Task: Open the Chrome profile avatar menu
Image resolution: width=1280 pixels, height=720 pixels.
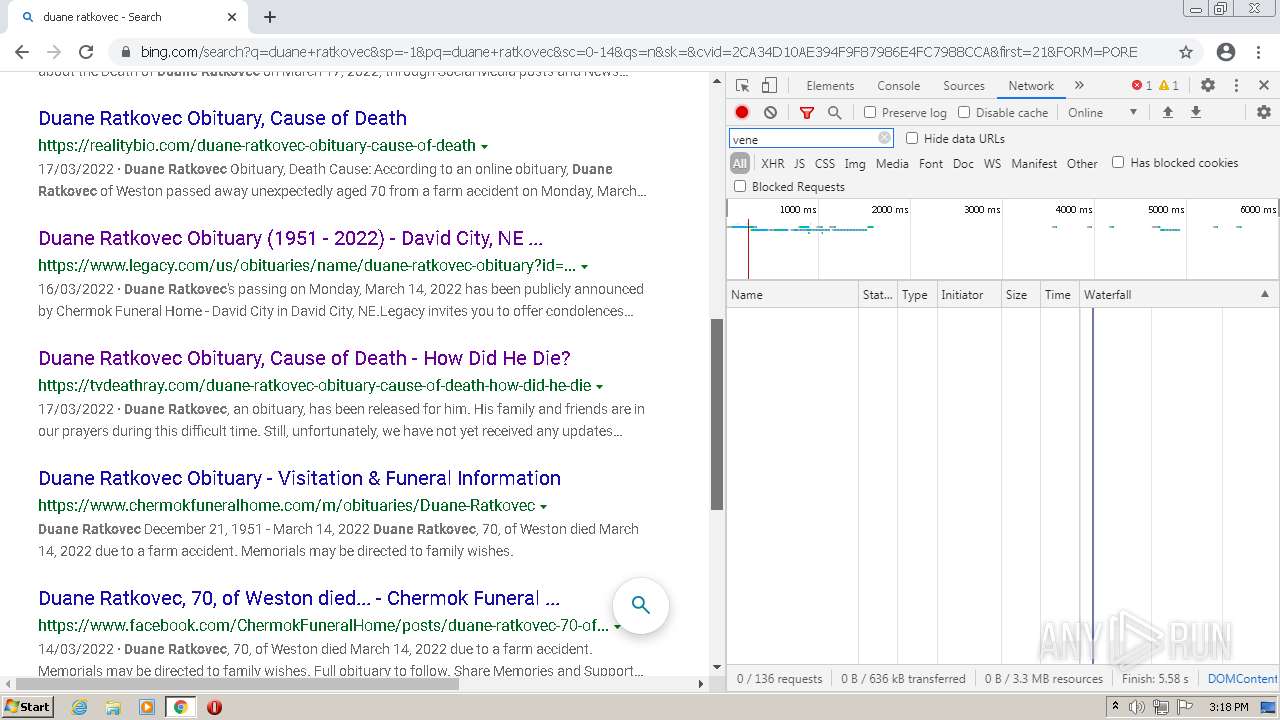Action: [x=1226, y=52]
